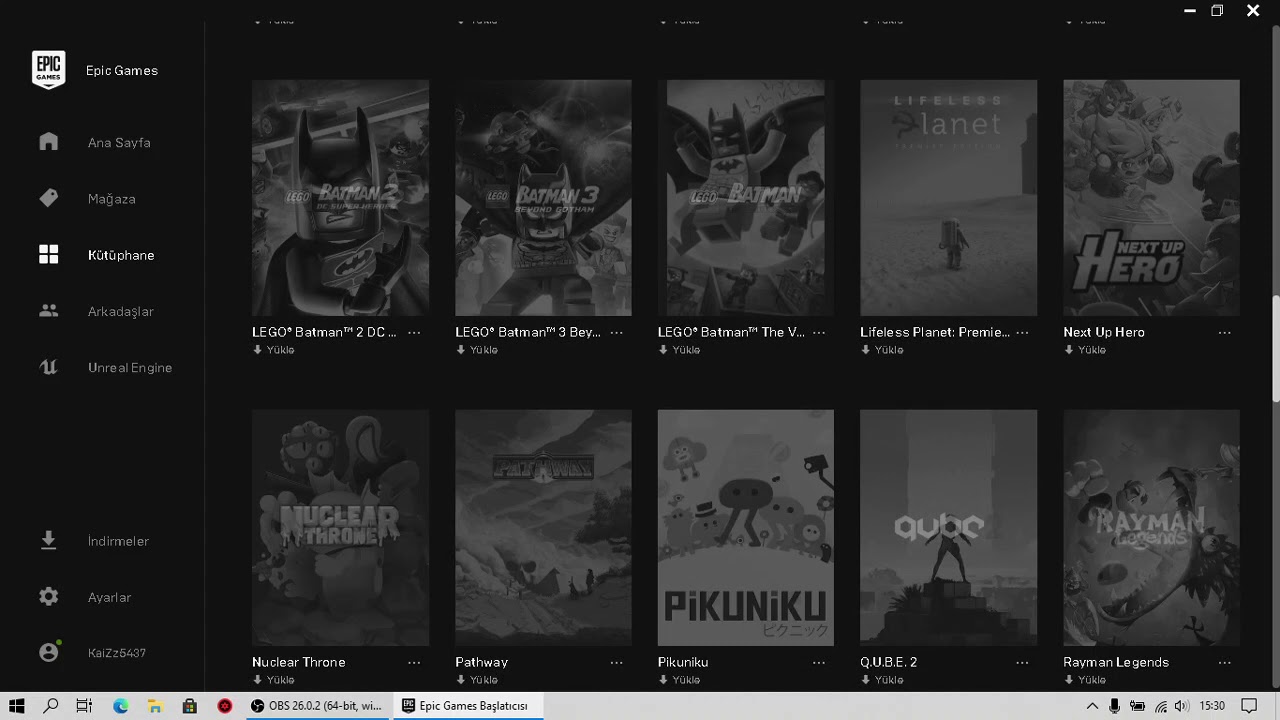Click the Unreal Engine logo icon
The height and width of the screenshot is (720, 1280).
pyautogui.click(x=48, y=367)
